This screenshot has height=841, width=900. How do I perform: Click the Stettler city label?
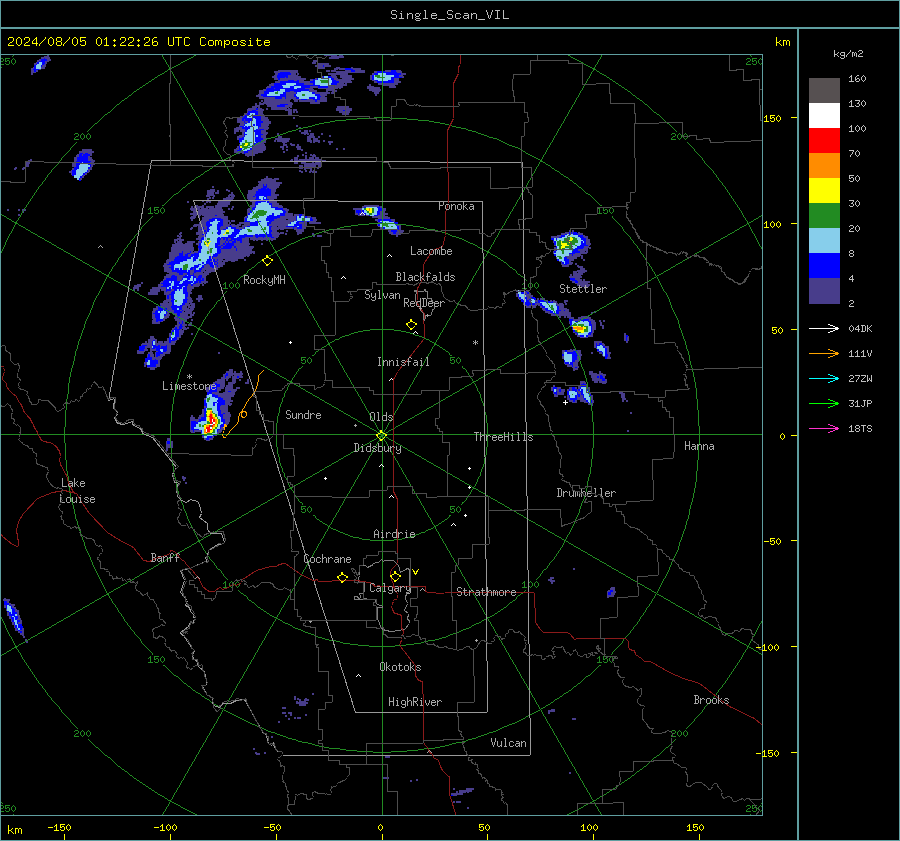click(x=583, y=289)
